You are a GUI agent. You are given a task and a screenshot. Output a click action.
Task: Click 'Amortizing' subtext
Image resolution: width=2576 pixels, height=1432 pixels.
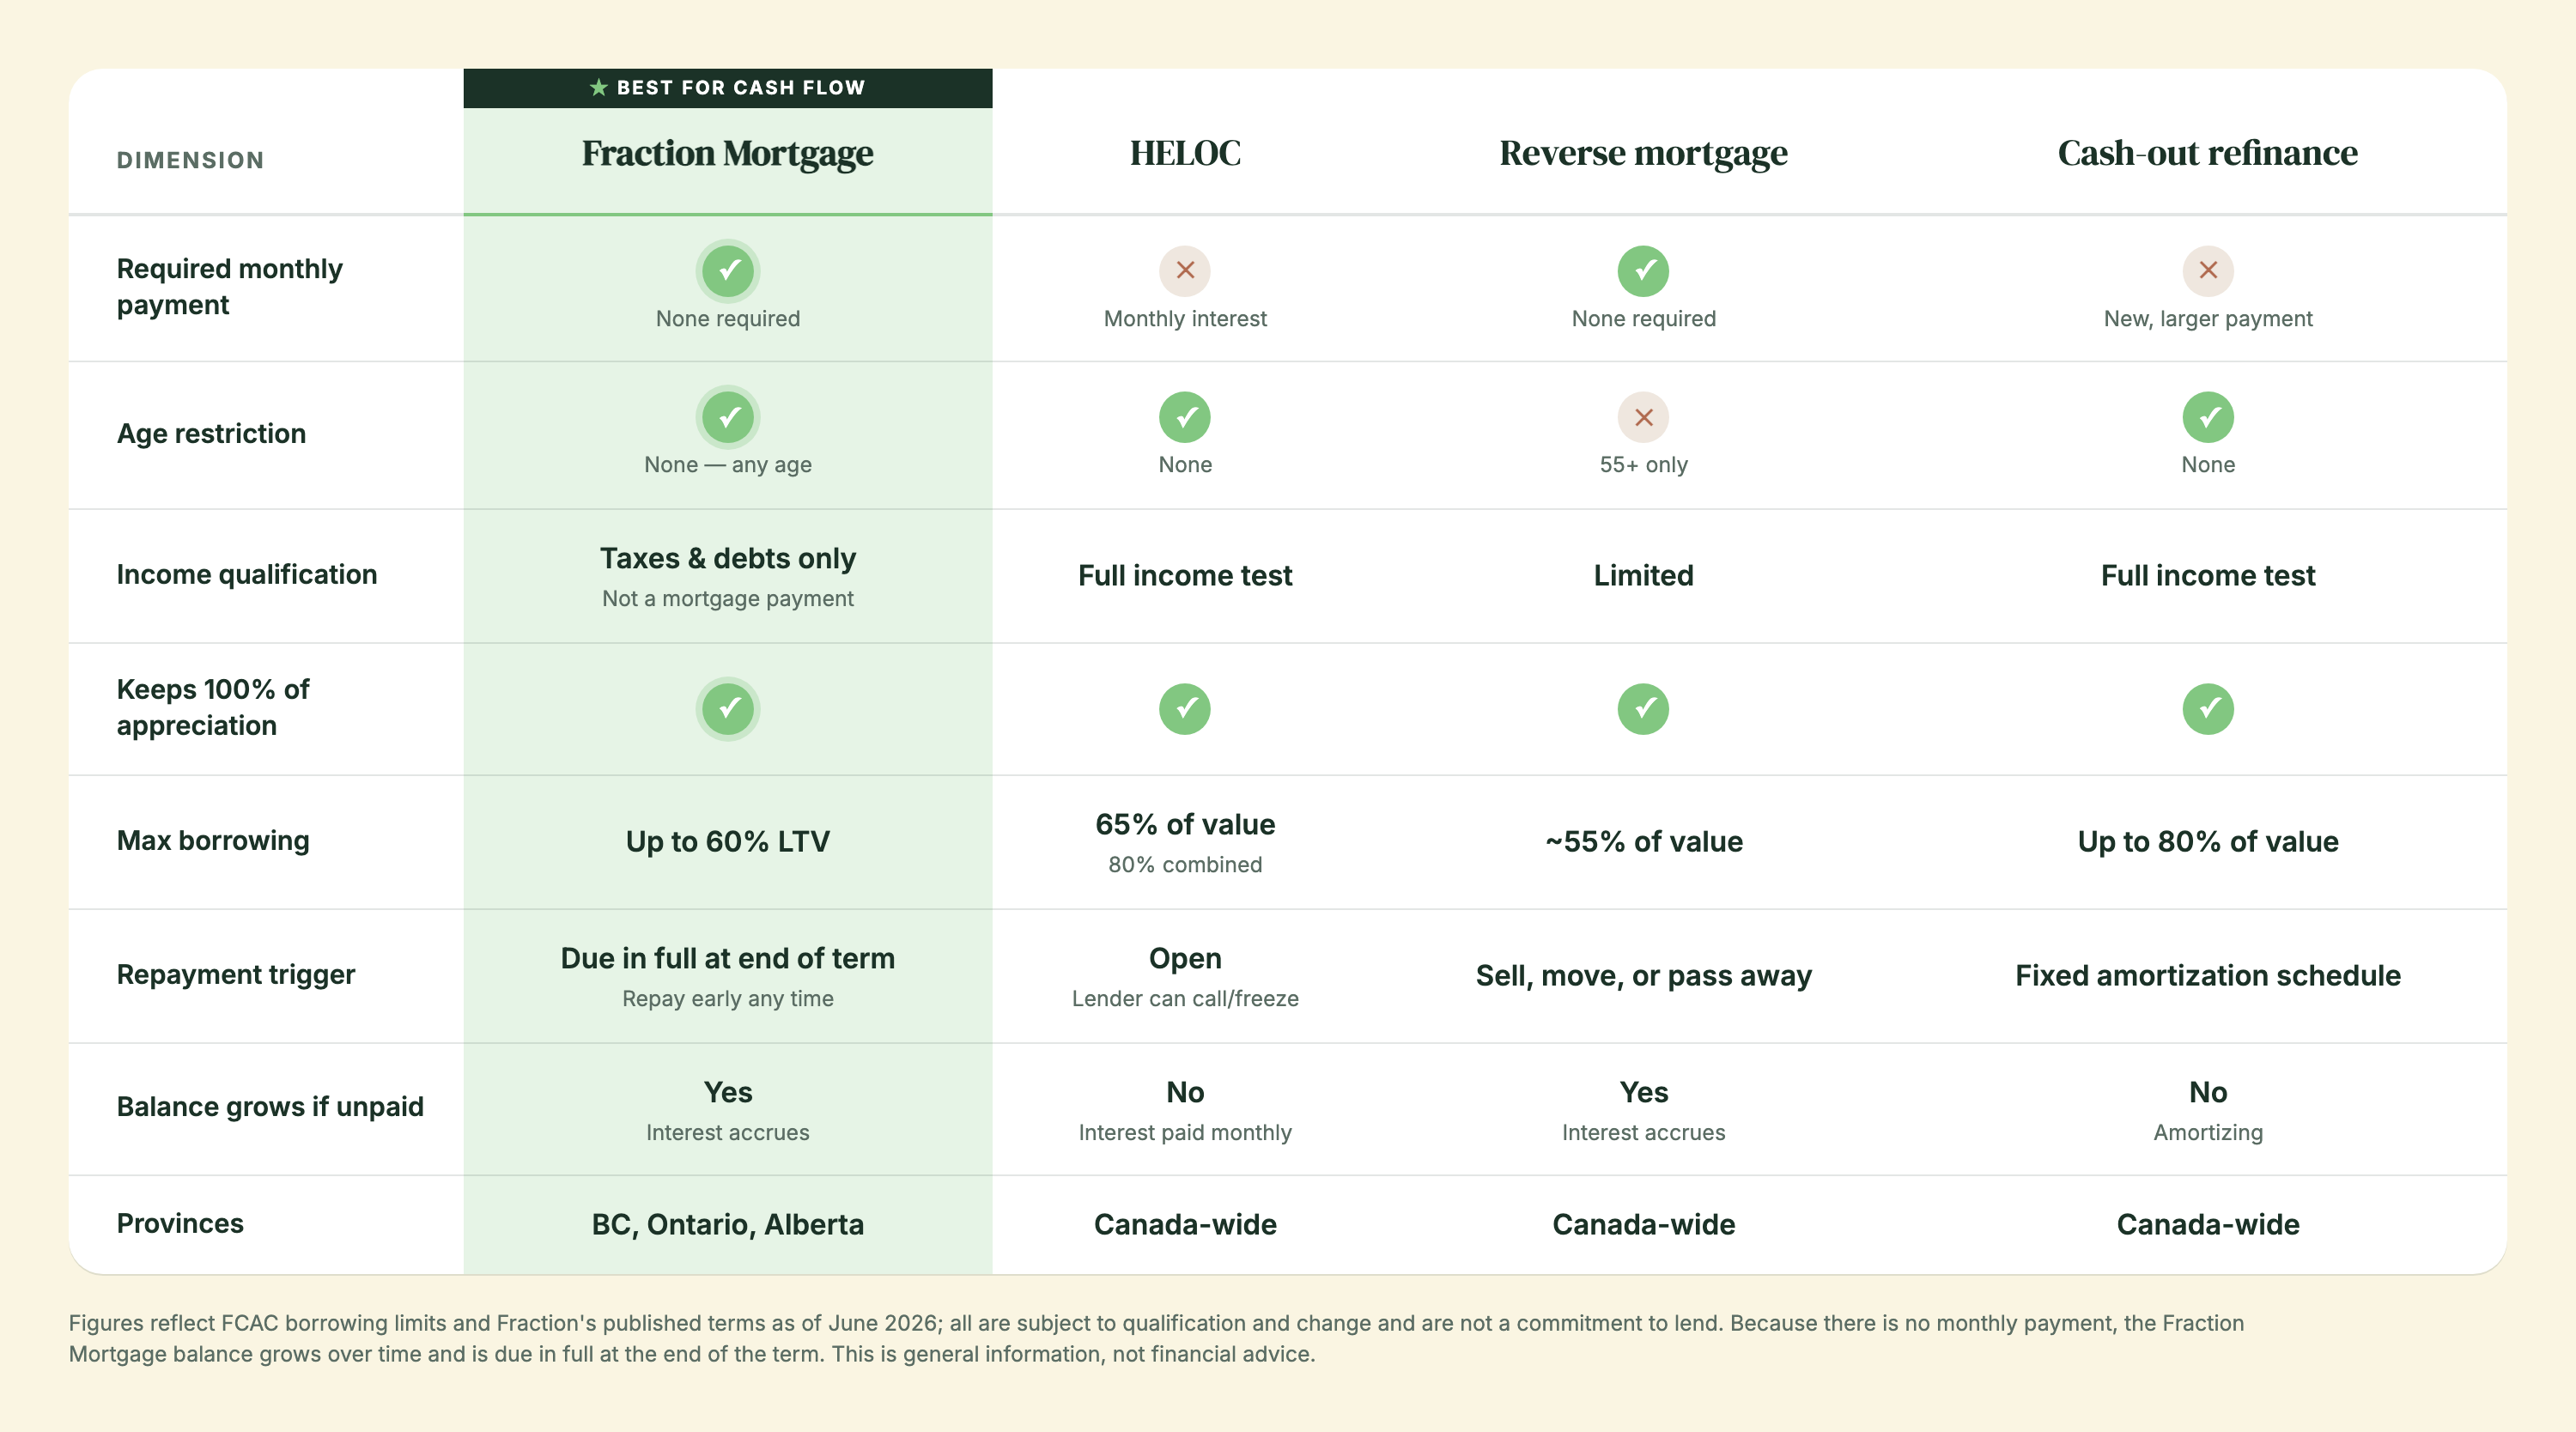point(2208,1132)
